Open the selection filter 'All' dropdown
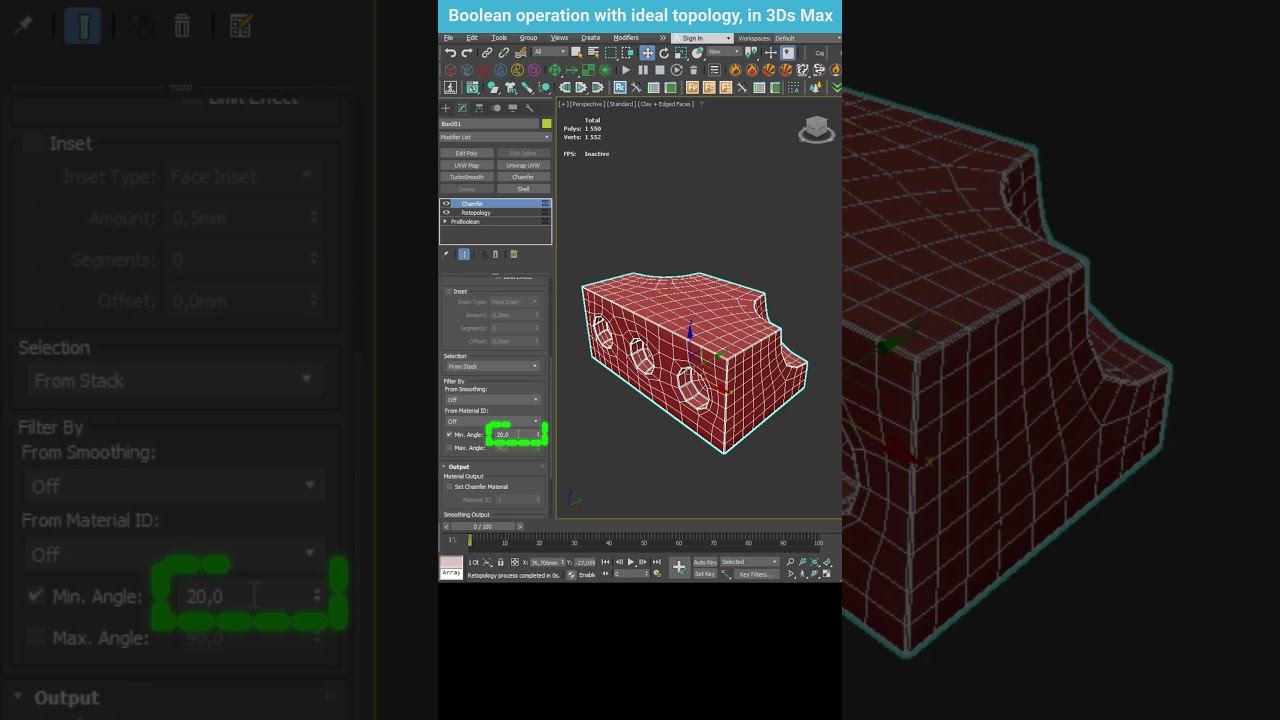The image size is (1280, 720). (550, 52)
